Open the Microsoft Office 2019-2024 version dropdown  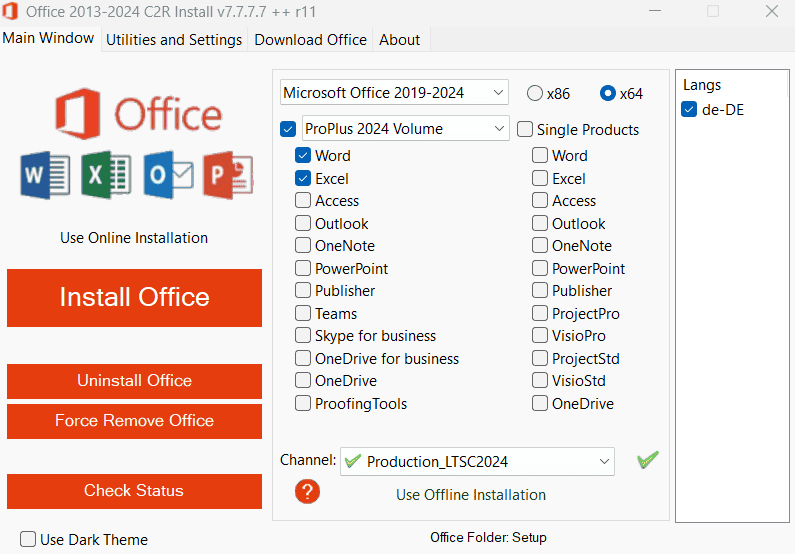(x=394, y=92)
